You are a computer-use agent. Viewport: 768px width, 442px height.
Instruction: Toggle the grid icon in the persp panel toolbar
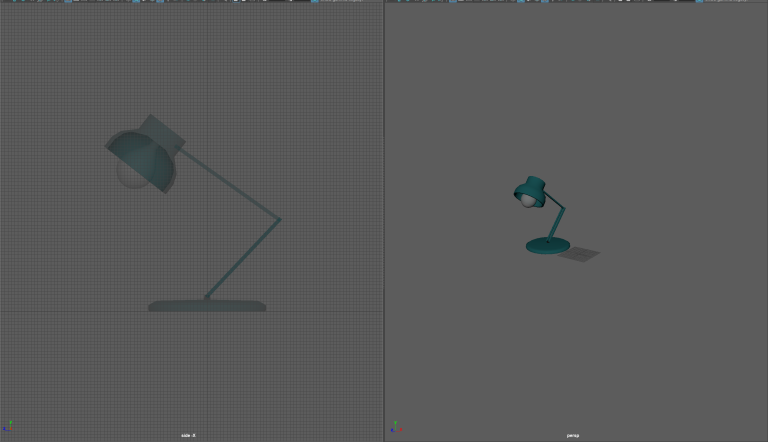pyautogui.click(x=452, y=1)
